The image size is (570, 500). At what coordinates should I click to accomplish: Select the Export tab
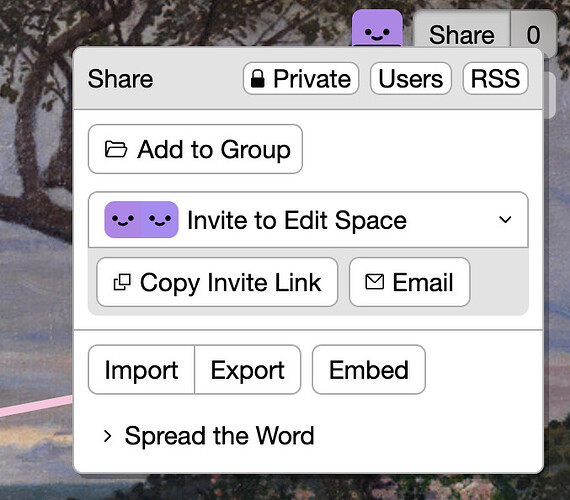[x=248, y=370]
